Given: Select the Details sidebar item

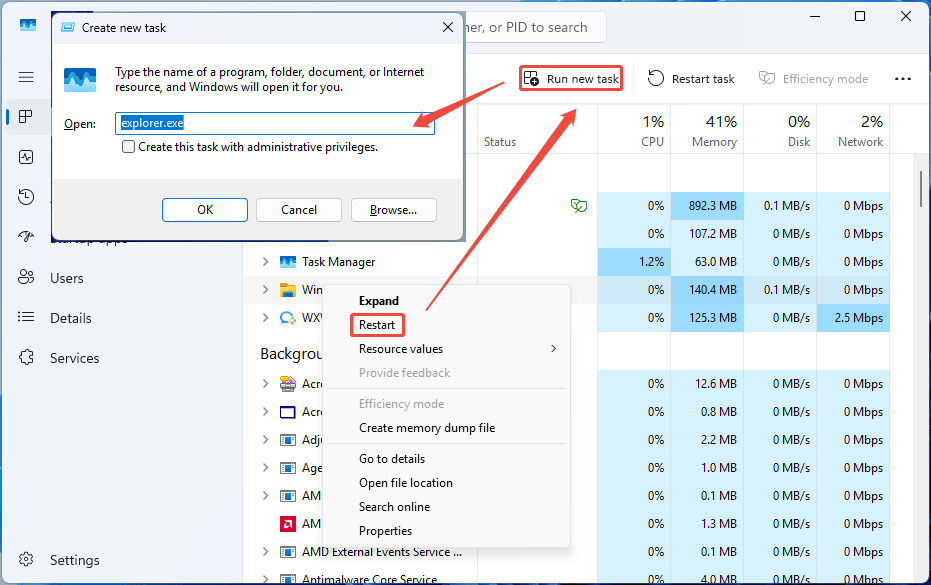Looking at the screenshot, I should click(x=26, y=317).
